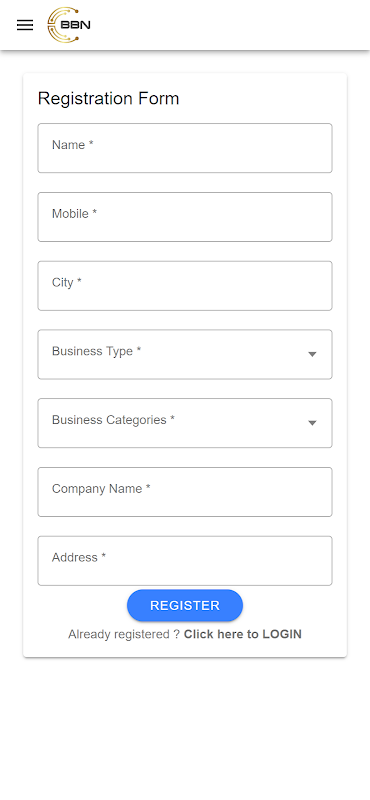Click the 'City *' placeholder label

[67, 283]
